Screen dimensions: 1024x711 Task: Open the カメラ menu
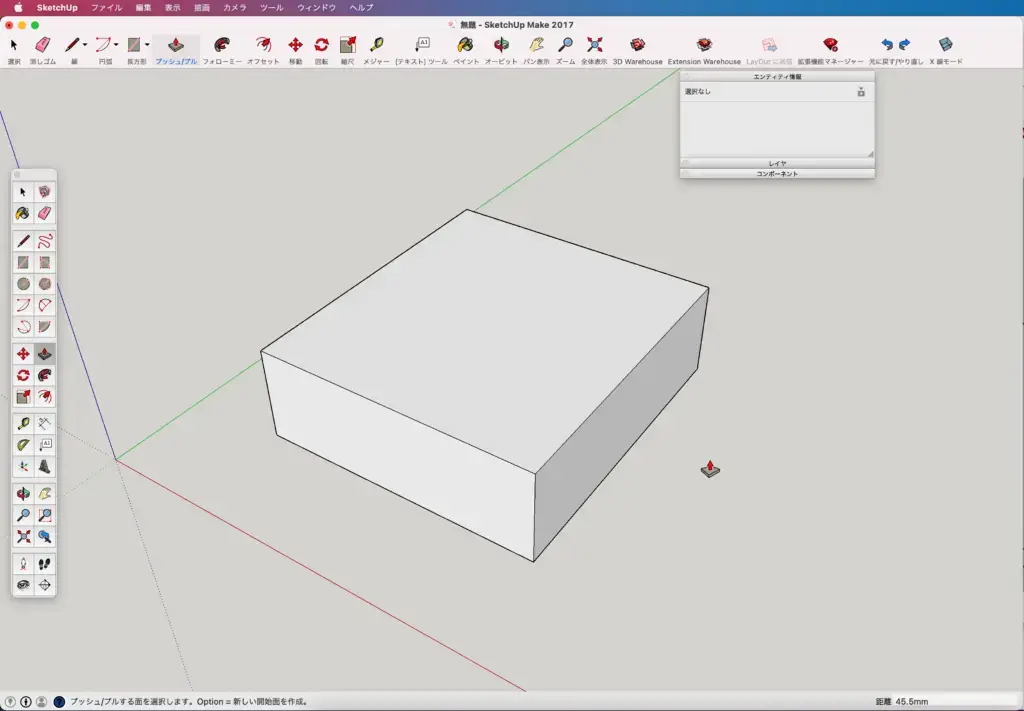tap(235, 8)
